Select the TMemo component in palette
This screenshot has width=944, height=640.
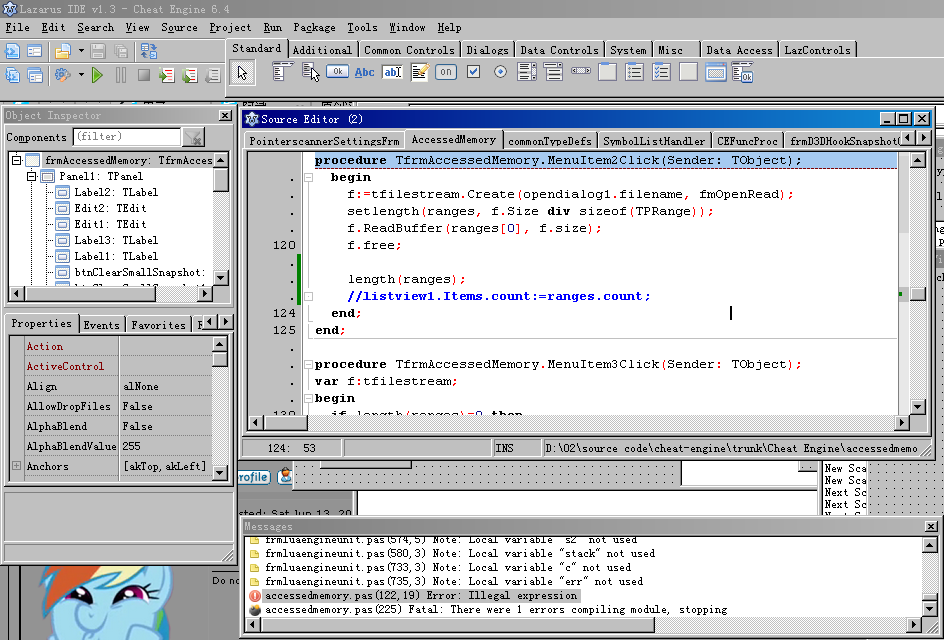(420, 72)
